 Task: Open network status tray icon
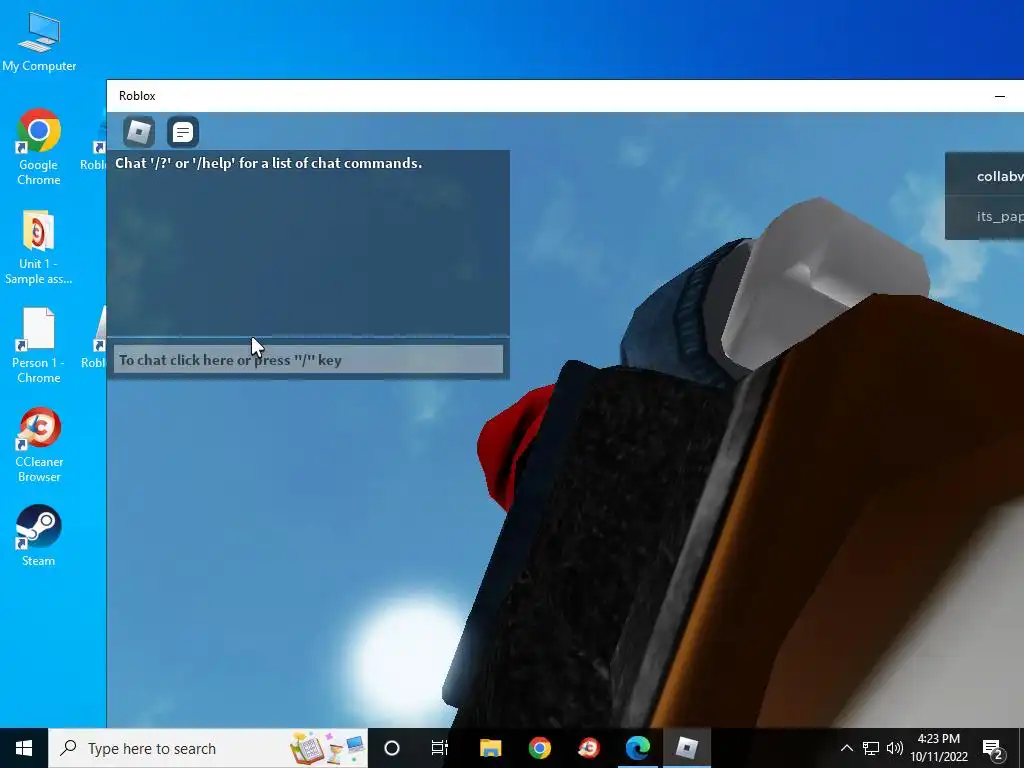[871, 748]
